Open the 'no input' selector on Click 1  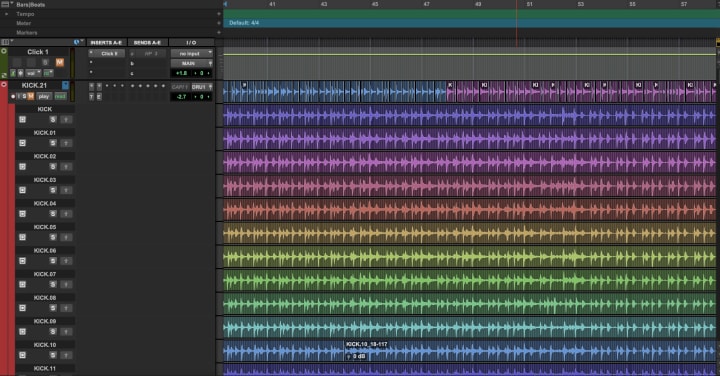tap(192, 53)
